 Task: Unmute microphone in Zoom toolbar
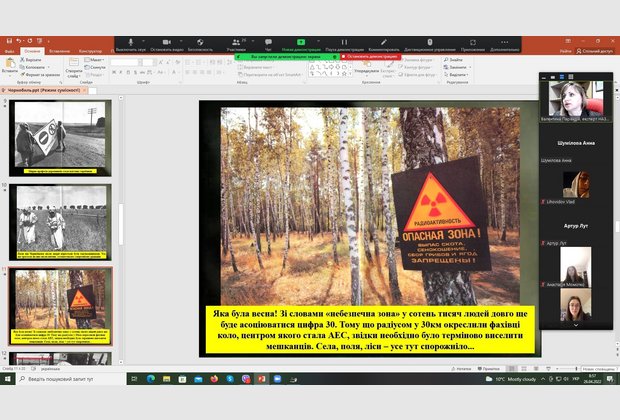[x=130, y=43]
